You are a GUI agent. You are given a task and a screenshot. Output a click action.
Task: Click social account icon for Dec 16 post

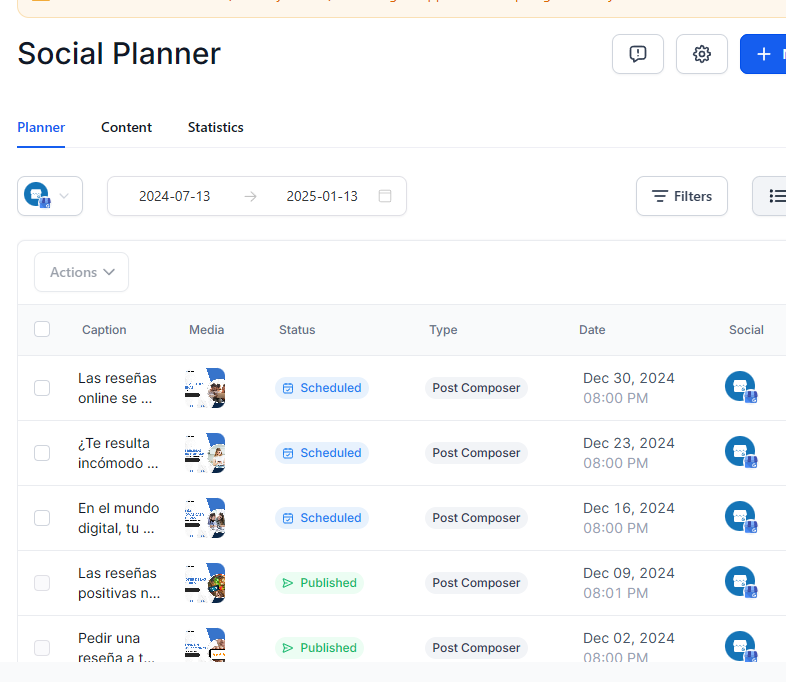pyautogui.click(x=740, y=517)
